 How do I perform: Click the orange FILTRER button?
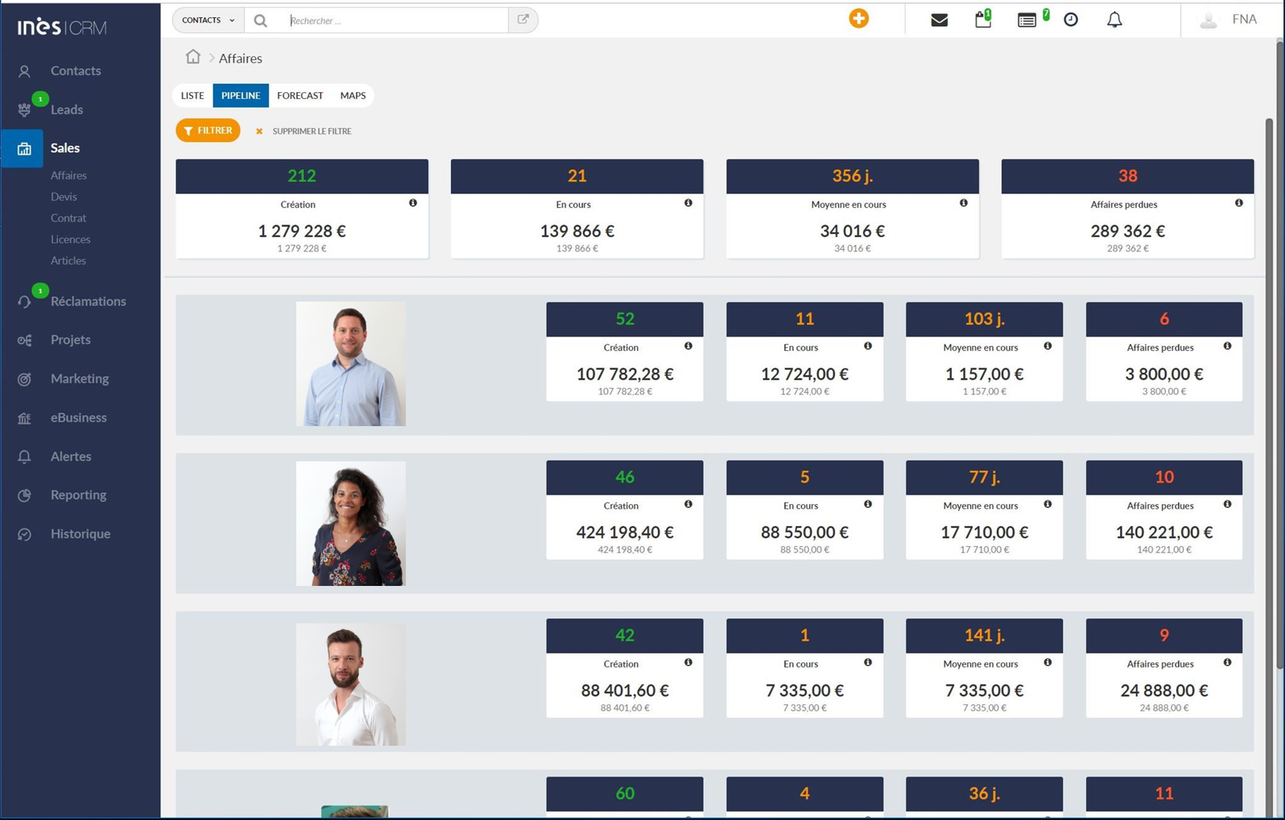[x=208, y=131]
